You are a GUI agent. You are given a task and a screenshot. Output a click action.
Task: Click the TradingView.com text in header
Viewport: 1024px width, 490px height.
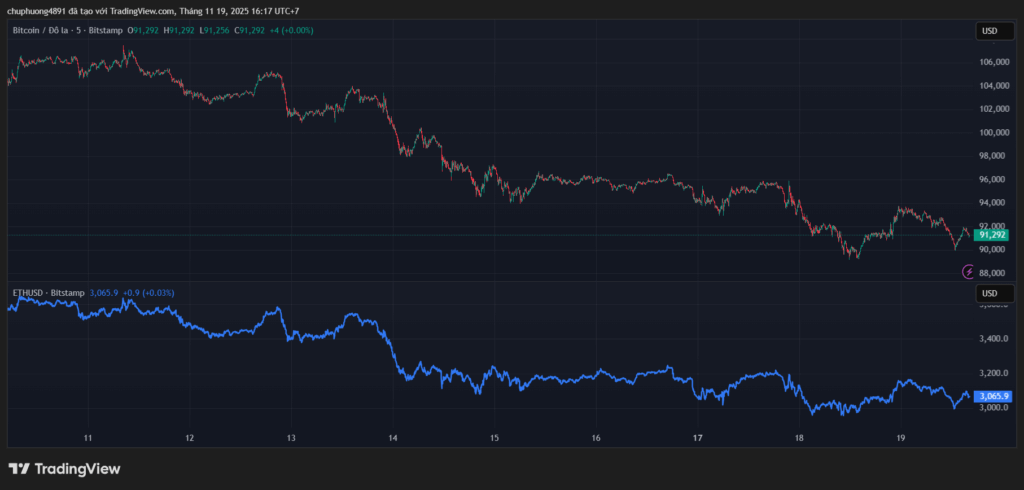(138, 11)
